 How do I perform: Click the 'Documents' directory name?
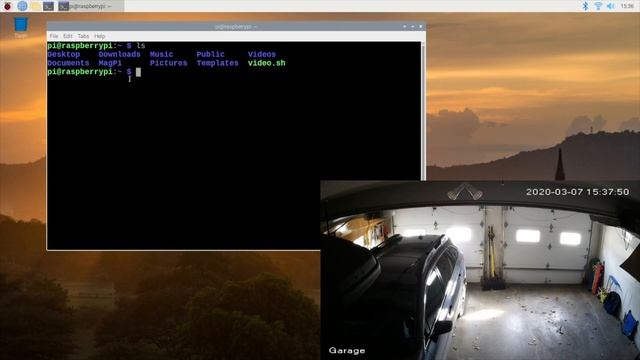coord(68,63)
